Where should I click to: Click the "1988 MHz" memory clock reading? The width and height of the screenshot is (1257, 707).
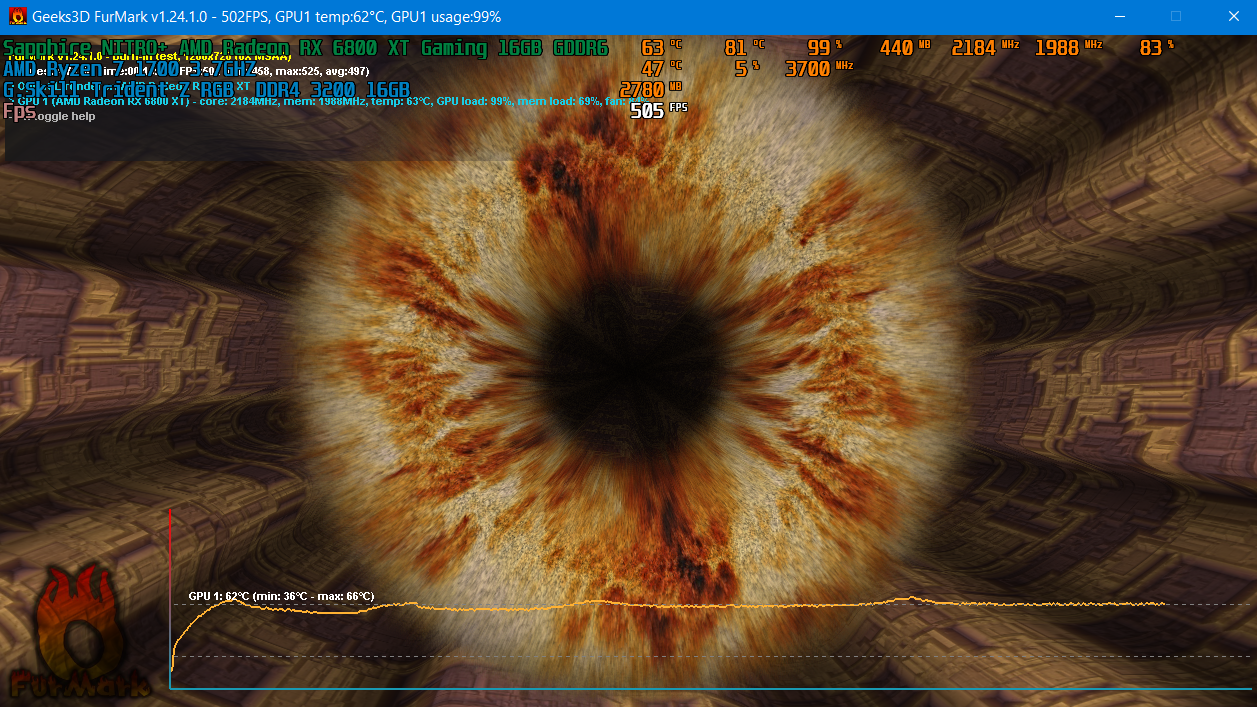[1069, 48]
